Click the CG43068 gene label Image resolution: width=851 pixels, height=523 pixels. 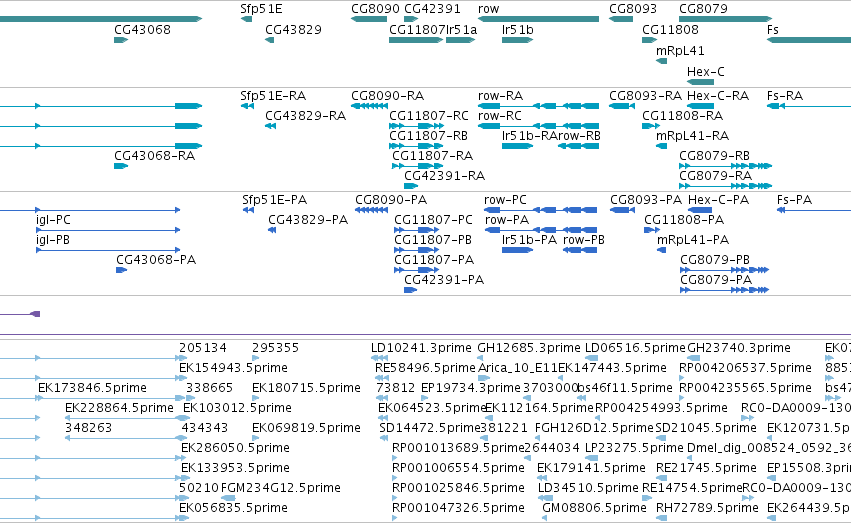pos(142,29)
